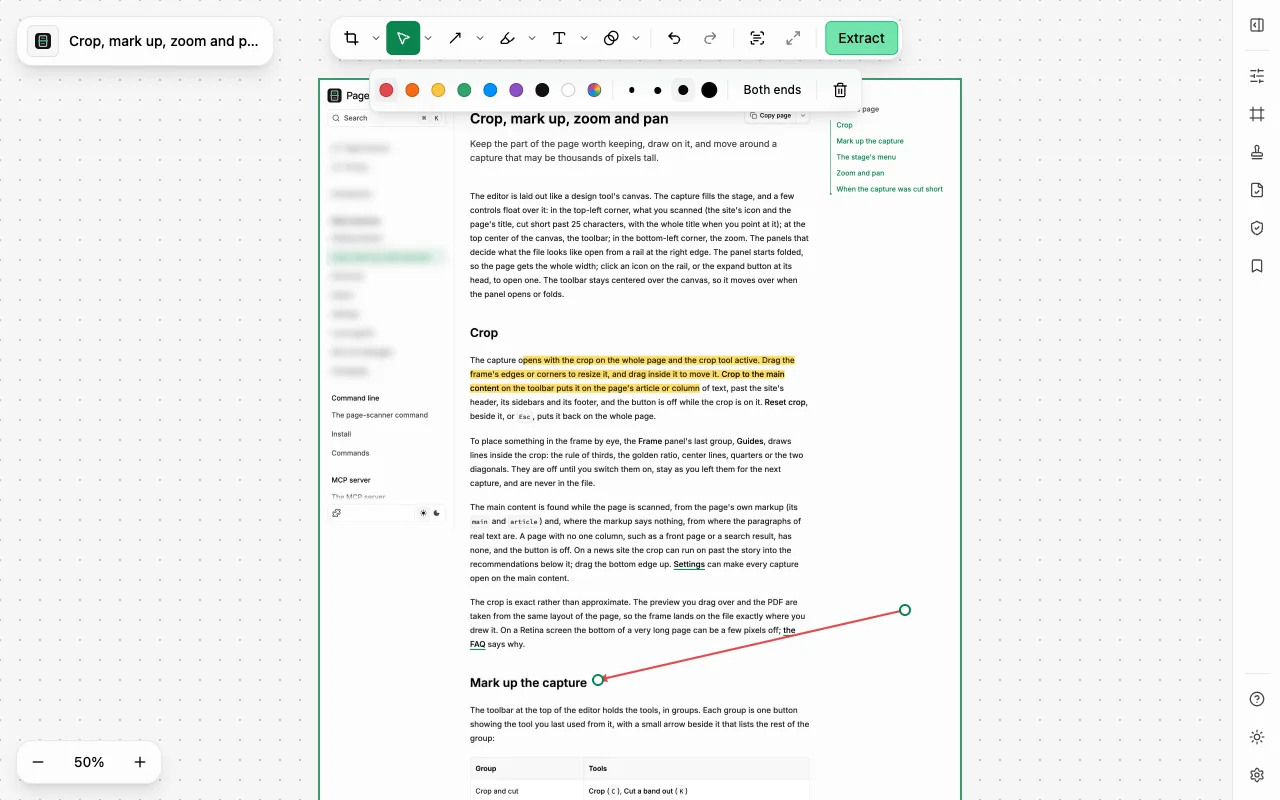1280x800 pixels.
Task: Set arrow color to blue swatch
Action: [490, 90]
